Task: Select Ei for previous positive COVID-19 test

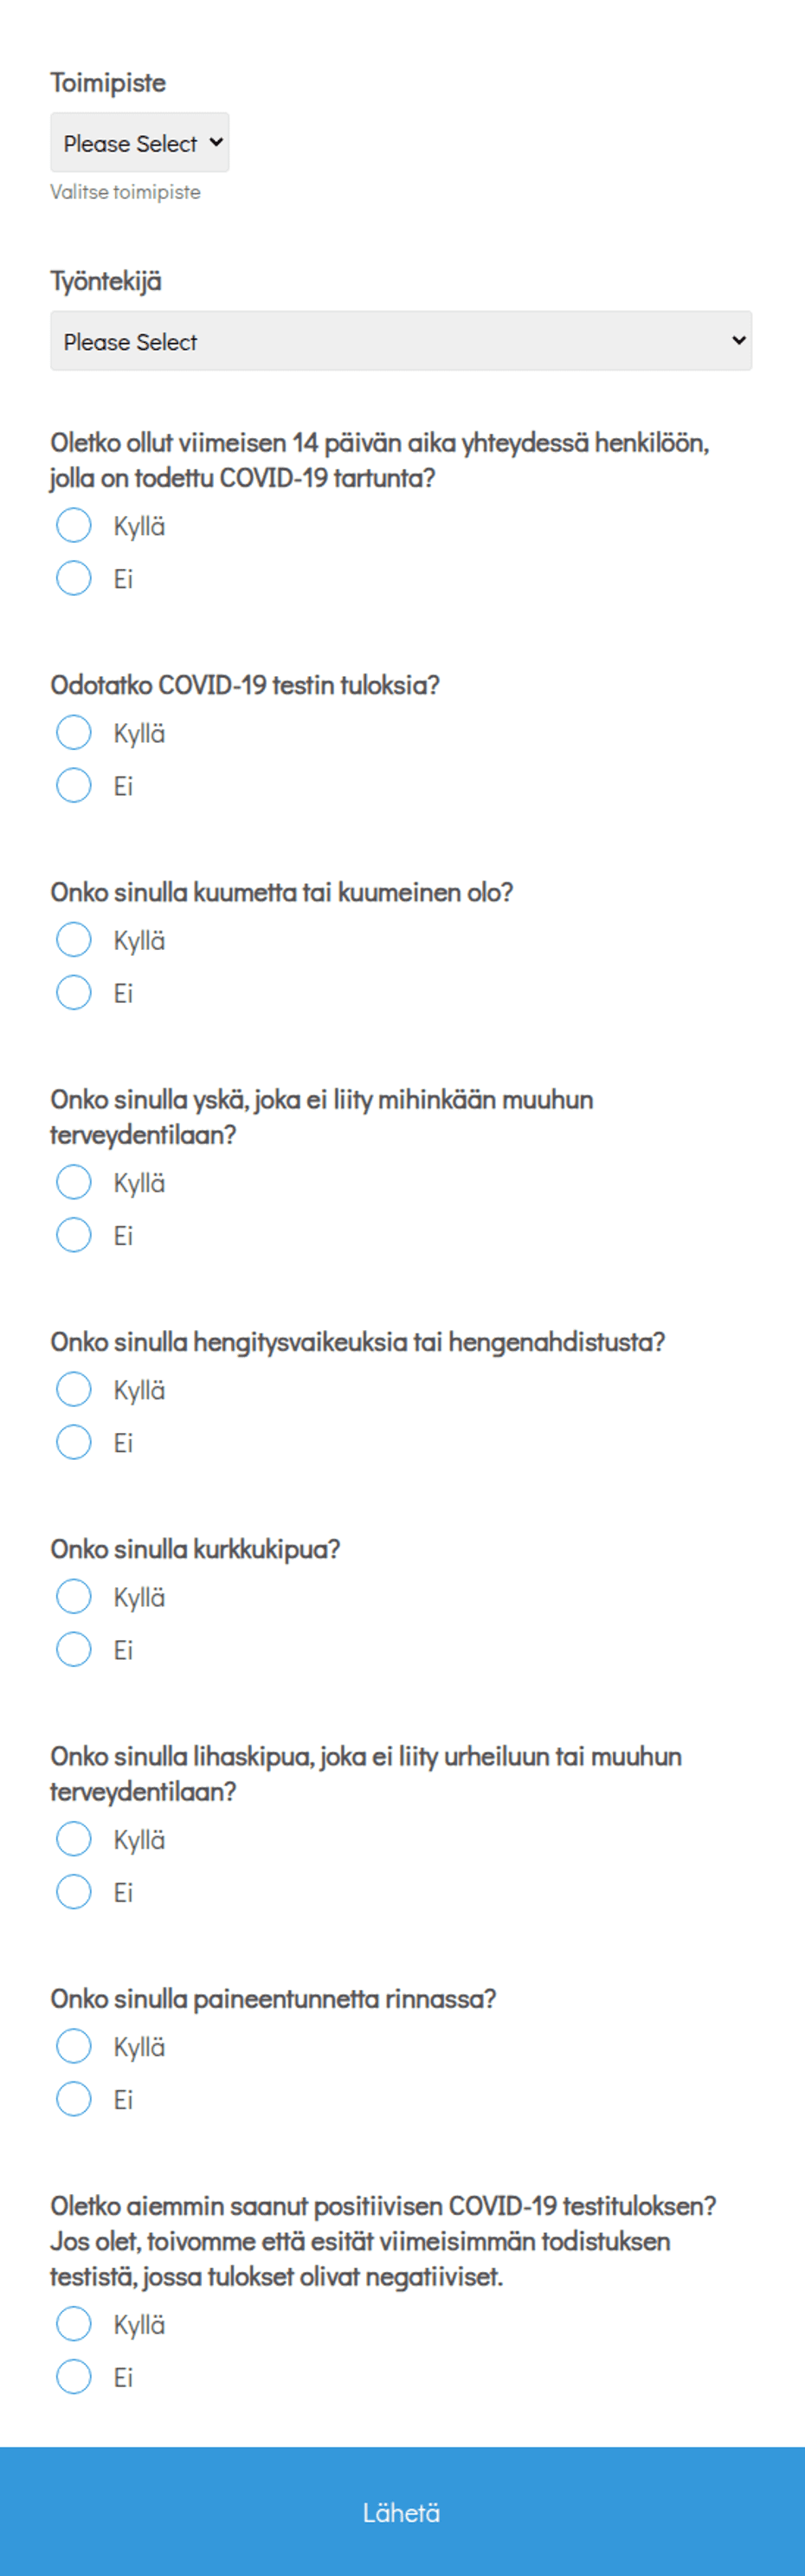Action: point(74,2376)
